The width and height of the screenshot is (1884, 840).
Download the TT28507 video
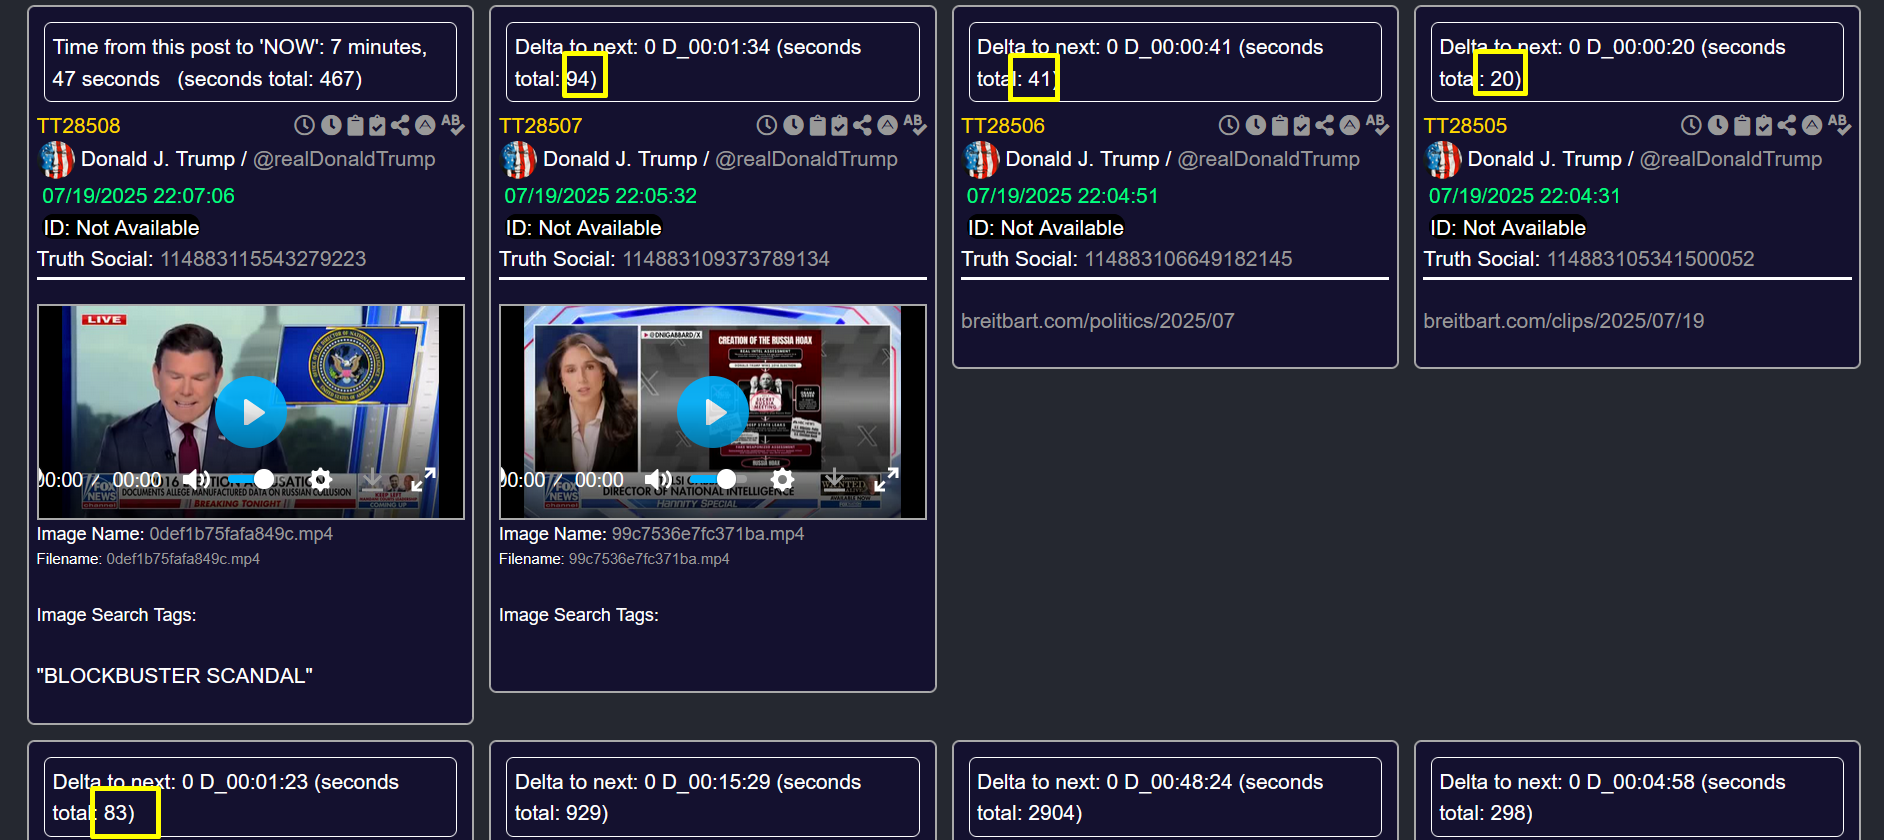click(834, 479)
